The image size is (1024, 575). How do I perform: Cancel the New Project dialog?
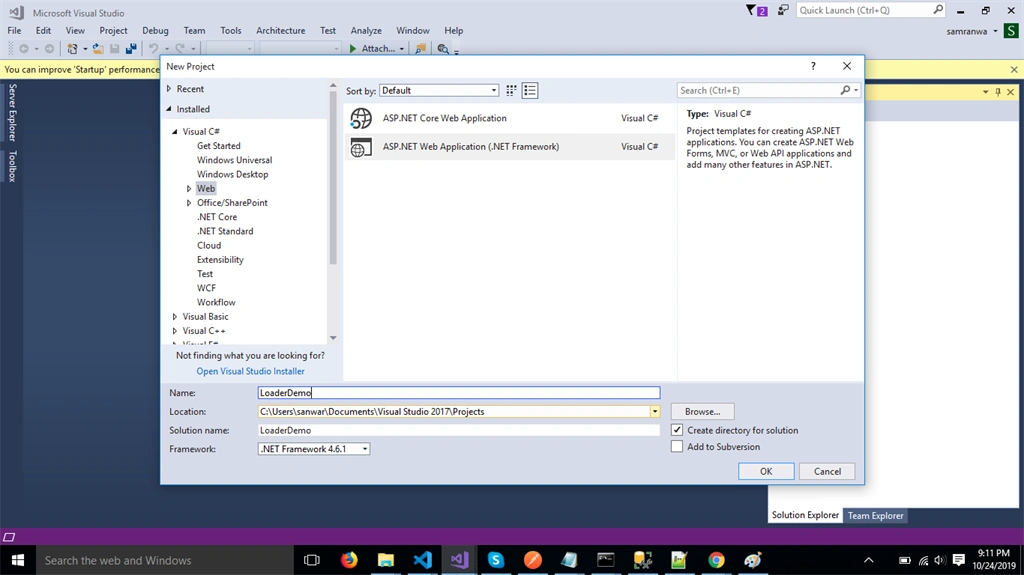click(x=827, y=471)
